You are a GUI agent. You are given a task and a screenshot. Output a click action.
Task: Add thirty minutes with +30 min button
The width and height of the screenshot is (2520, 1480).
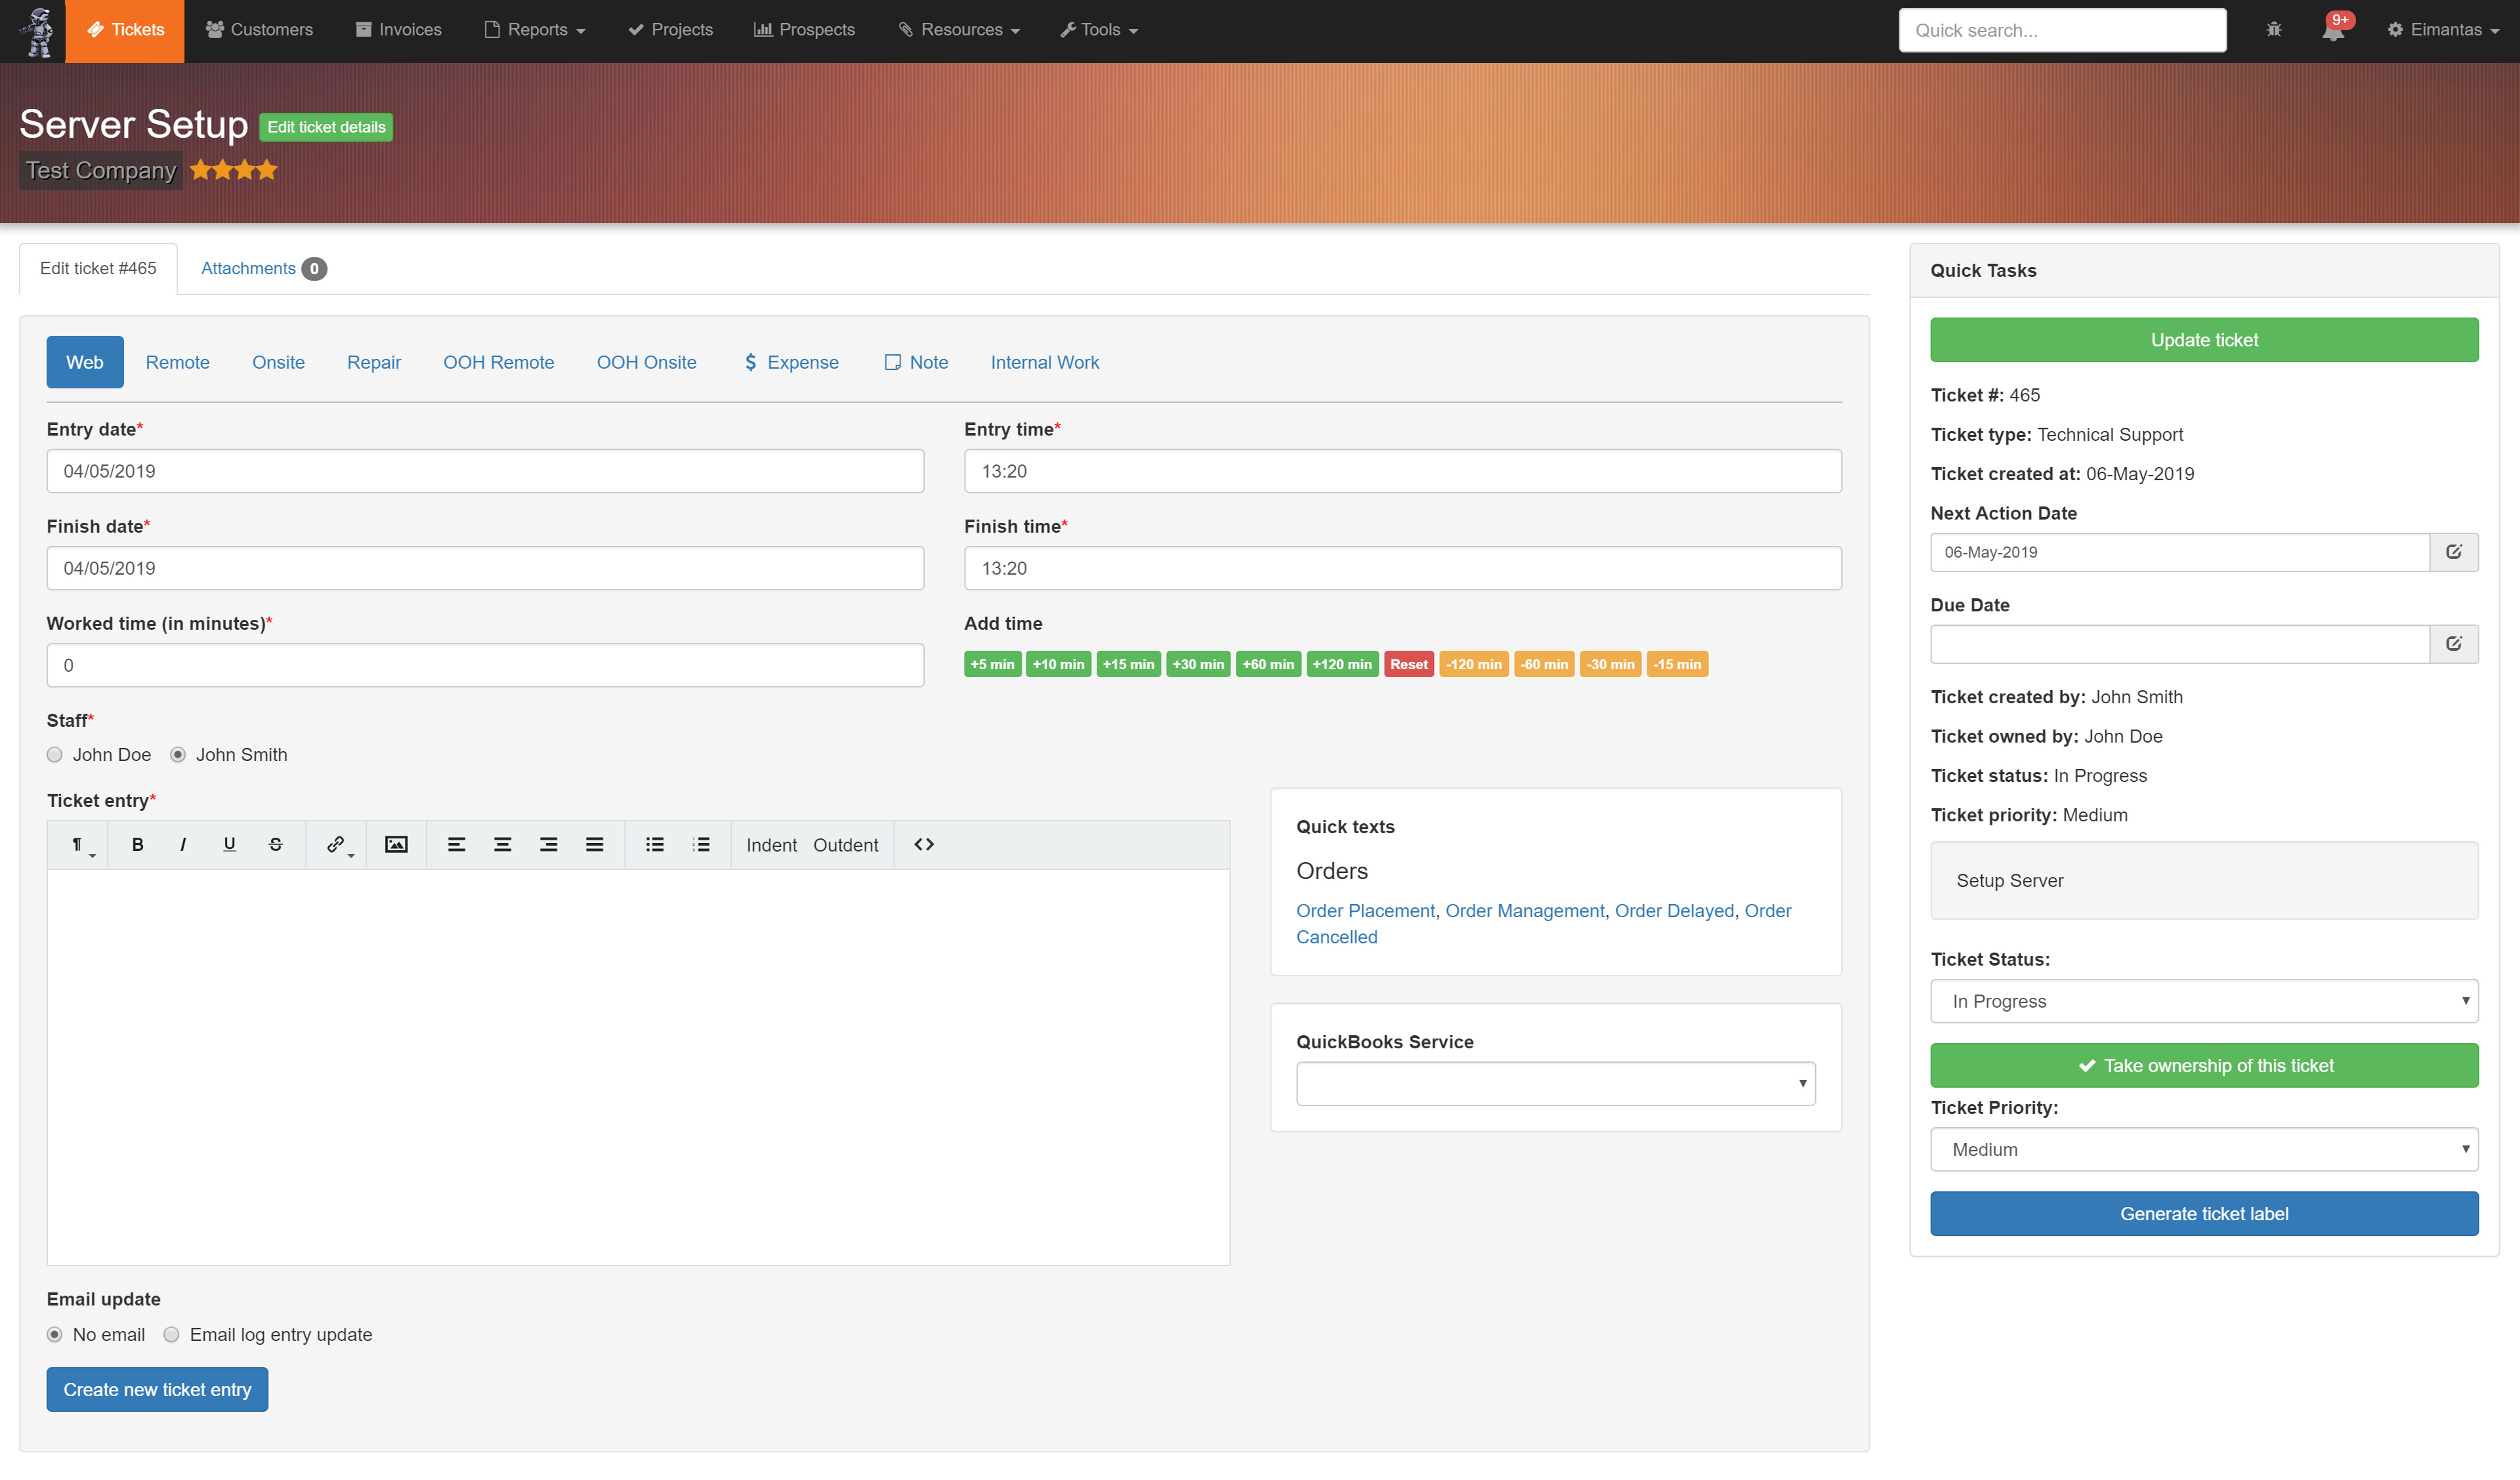[1198, 664]
